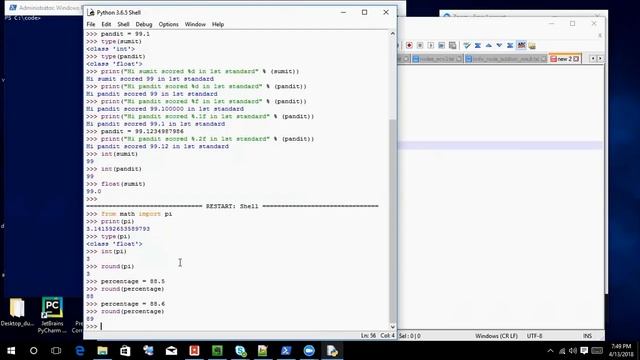Screen dimensions: 640x360
Task: Click the 'RESTART: Shell' separator text
Action: pyautogui.click(x=232, y=207)
